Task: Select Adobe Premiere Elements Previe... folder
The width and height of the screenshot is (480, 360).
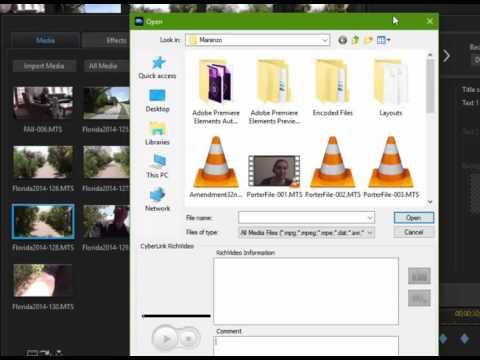Action: point(274,92)
